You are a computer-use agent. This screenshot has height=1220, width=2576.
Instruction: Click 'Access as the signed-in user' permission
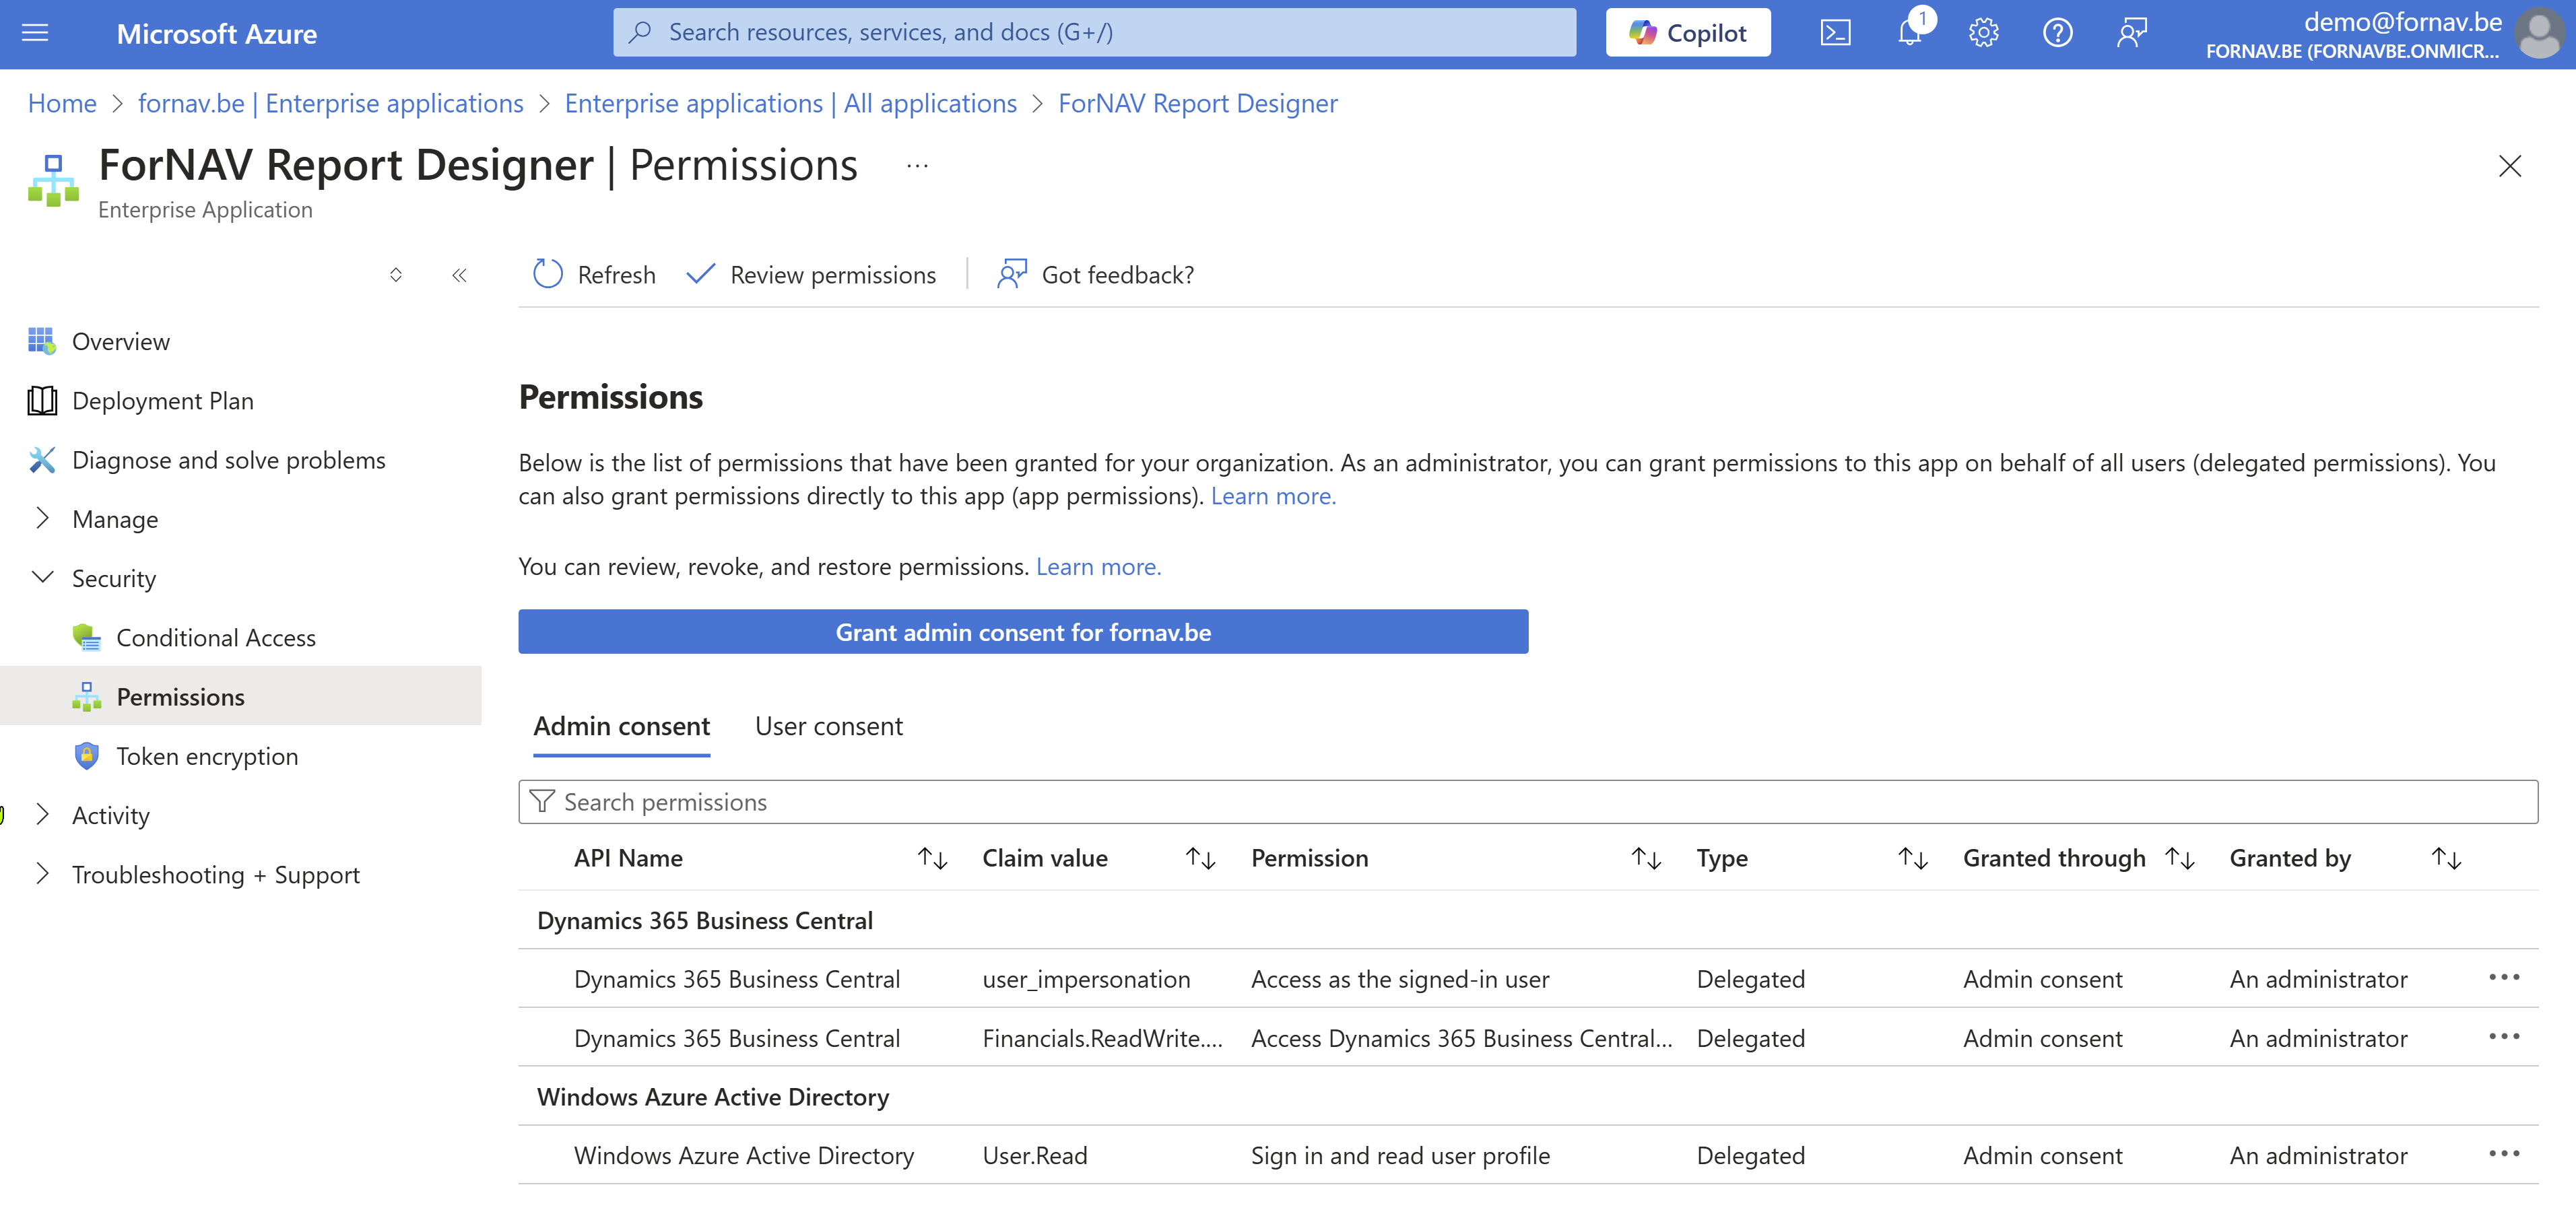click(x=1400, y=980)
